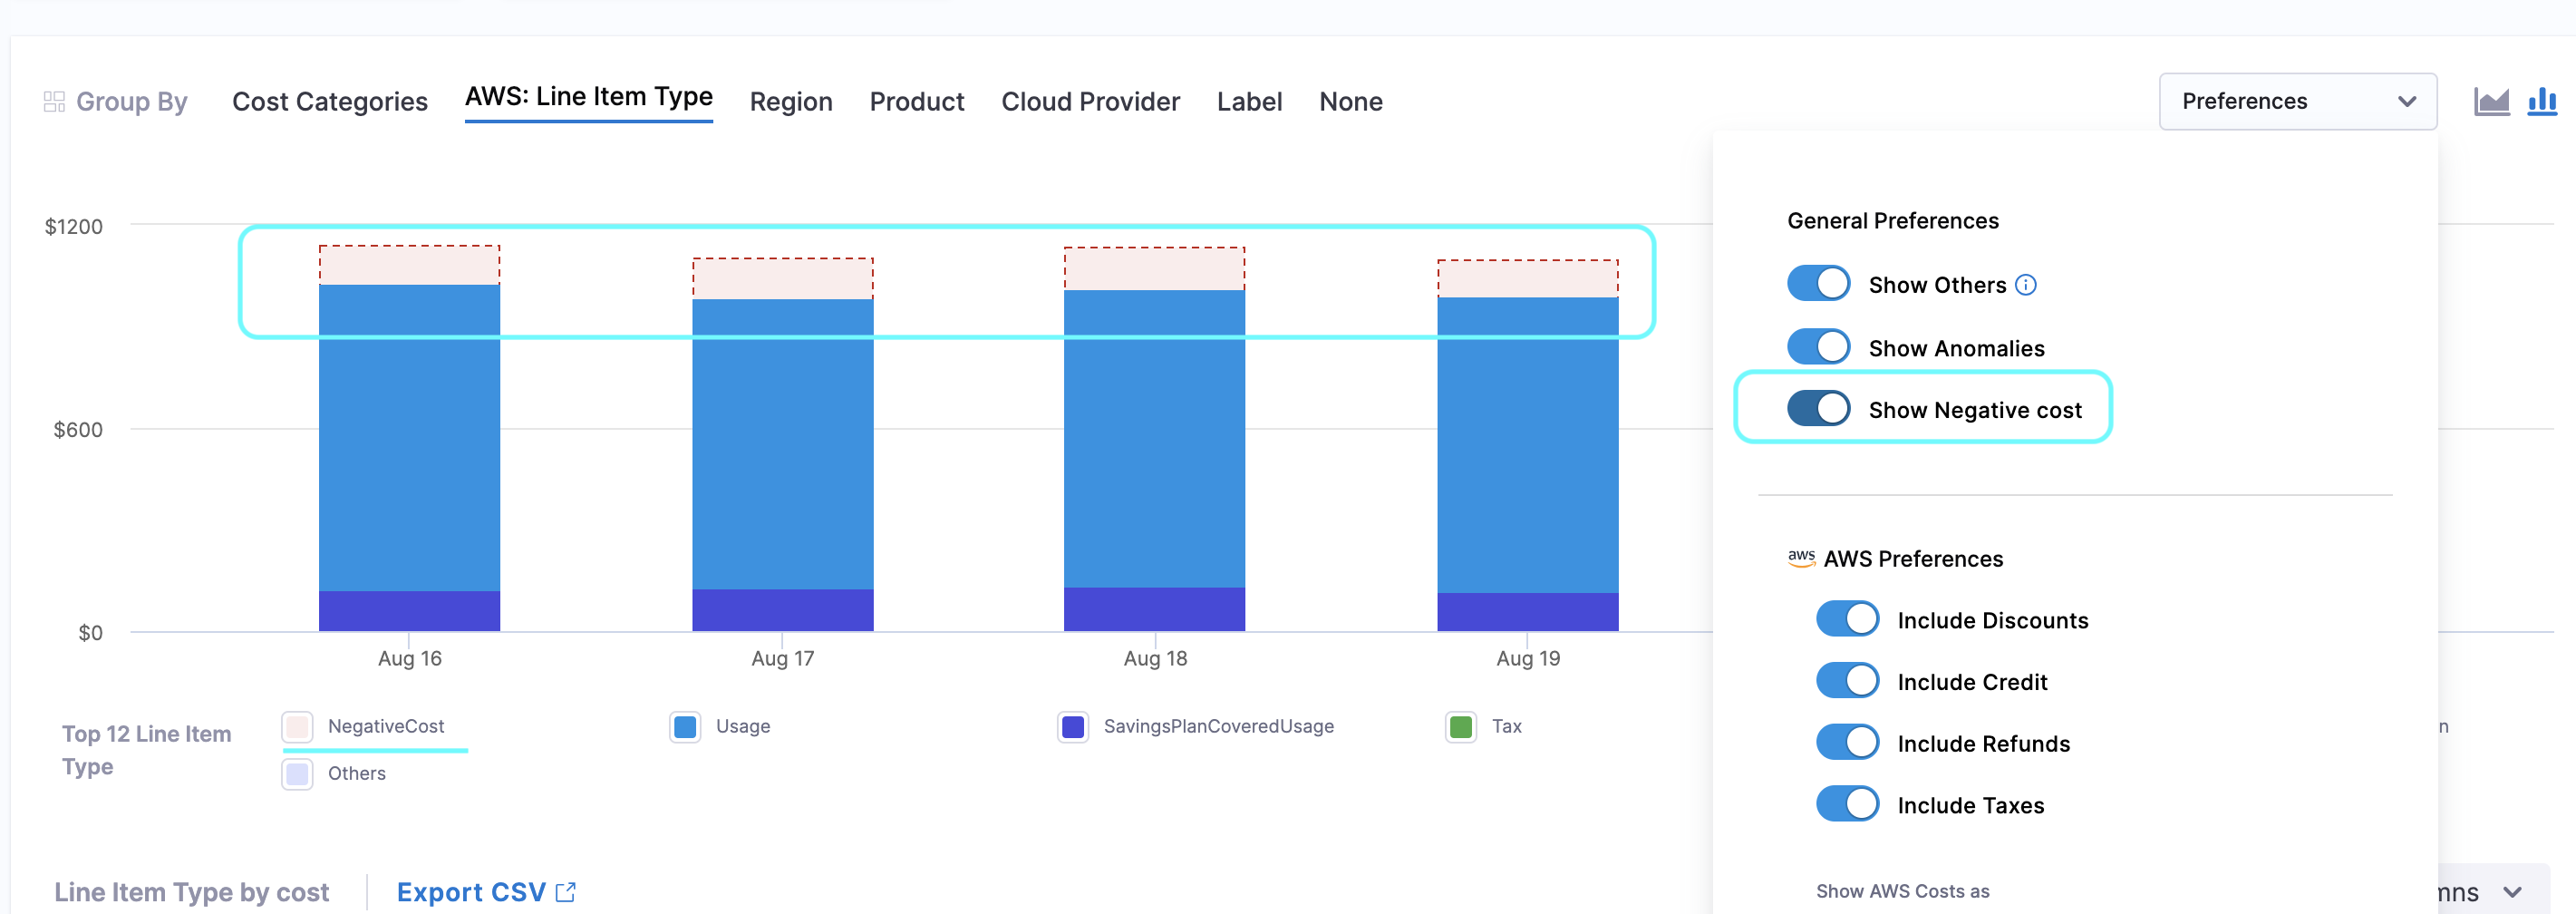Image resolution: width=2576 pixels, height=914 pixels.
Task: Toggle the NegativeCost legend swatch
Action: [x=297, y=726]
